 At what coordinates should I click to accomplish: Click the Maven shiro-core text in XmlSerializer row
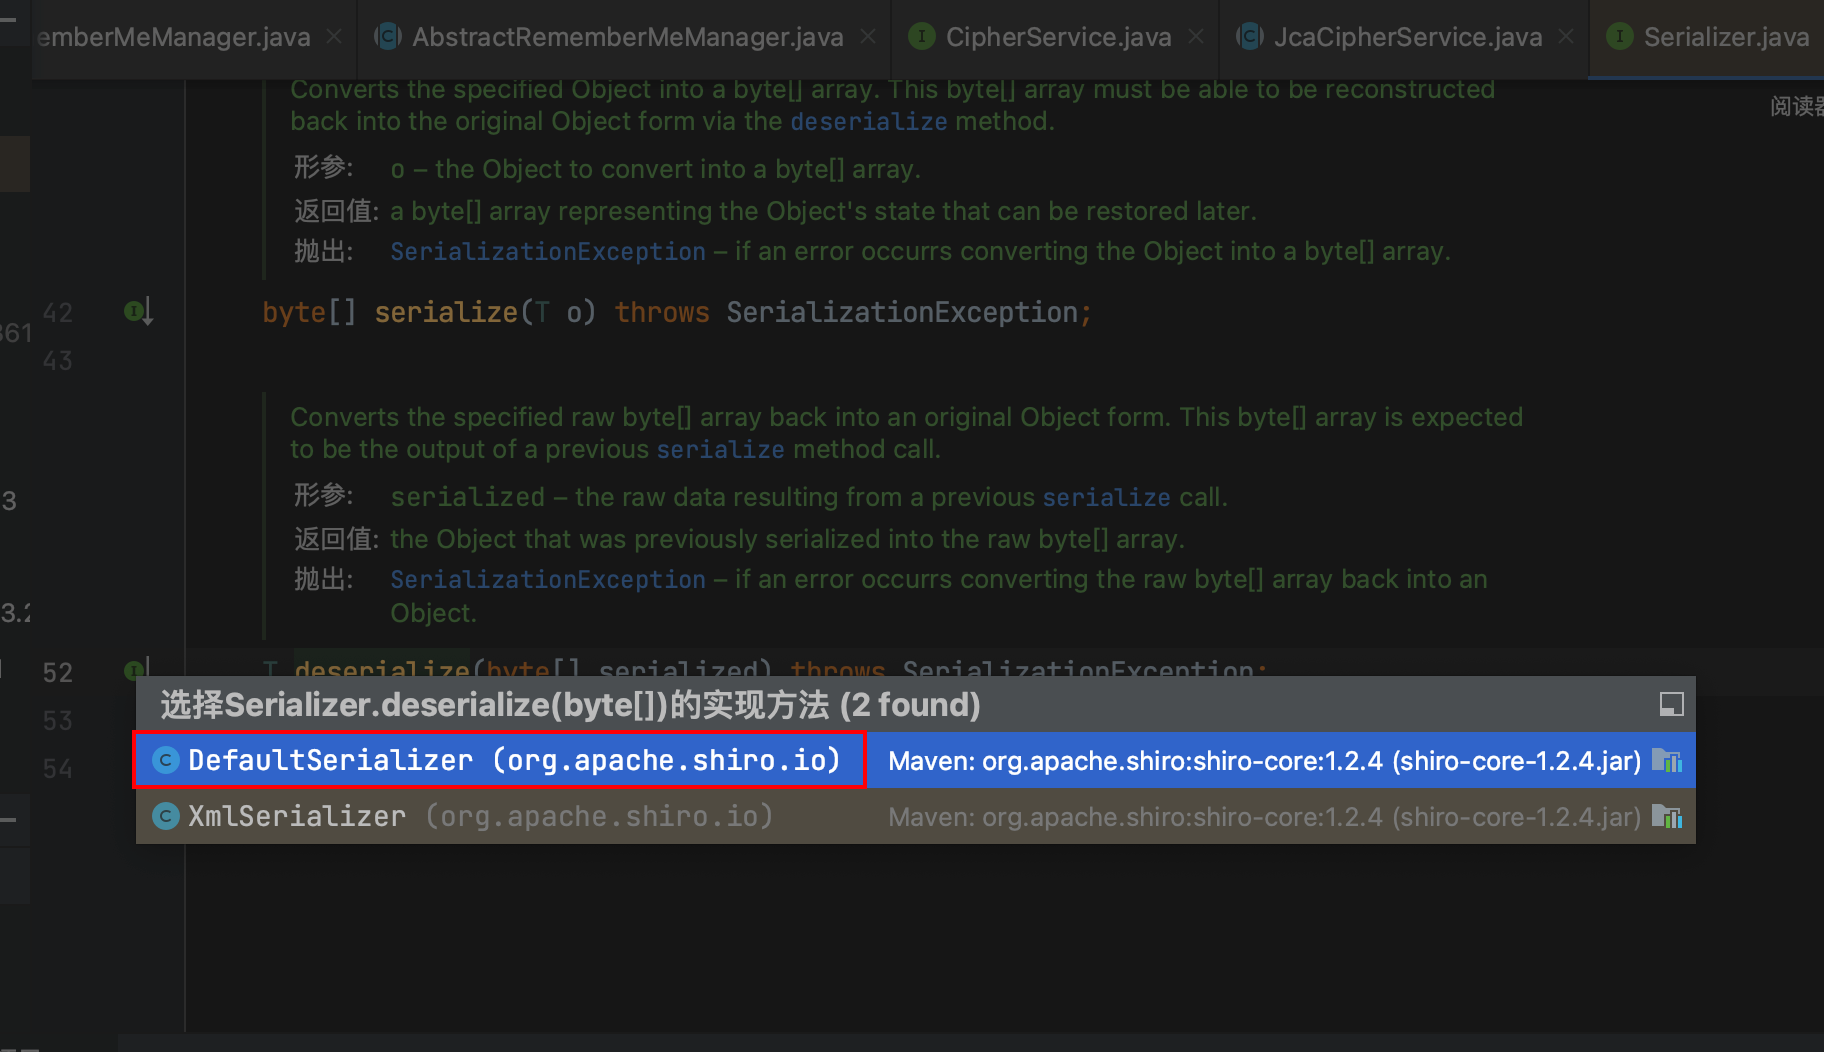coord(1264,817)
